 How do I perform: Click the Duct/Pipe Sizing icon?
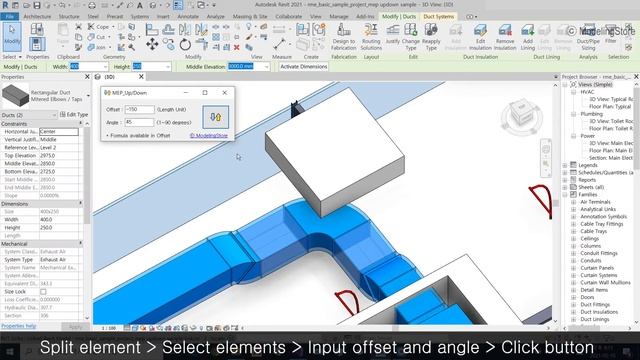pos(588,37)
